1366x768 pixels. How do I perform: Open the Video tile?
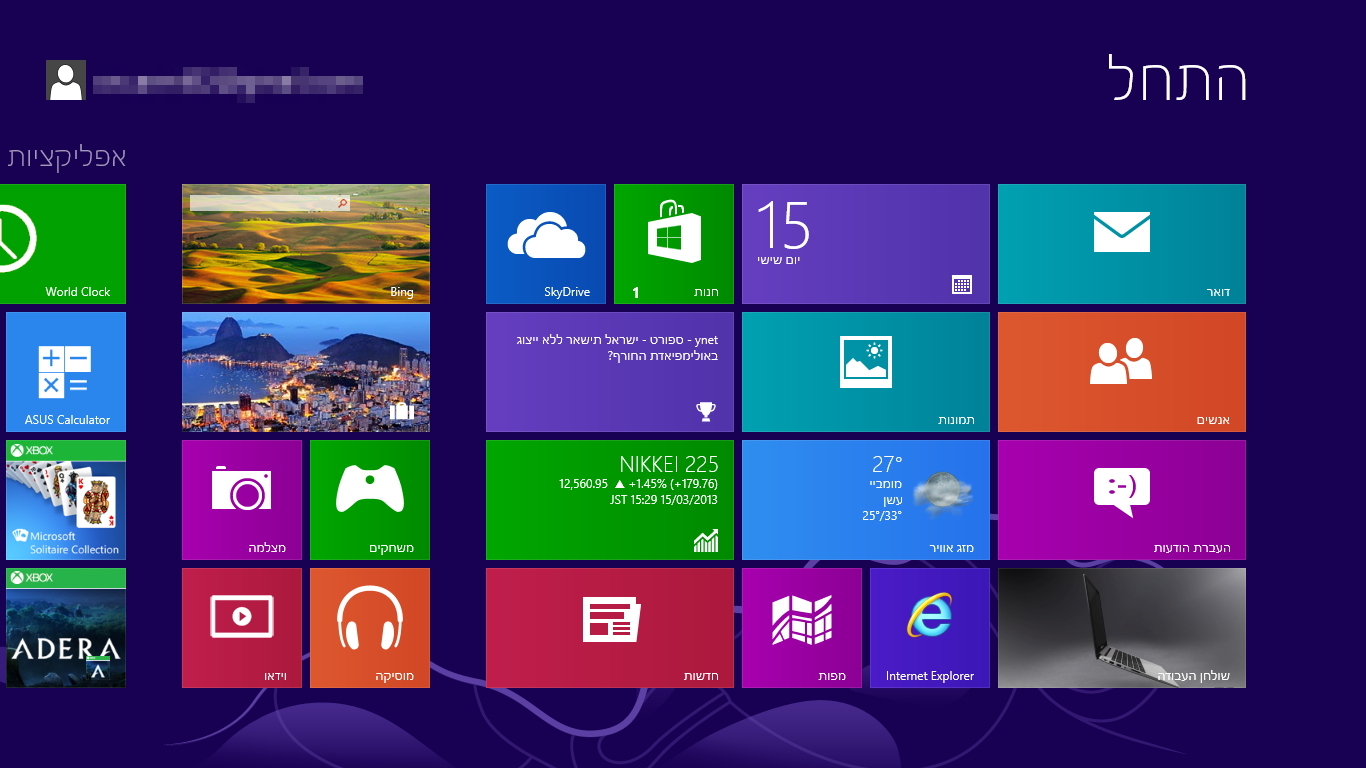coord(241,627)
